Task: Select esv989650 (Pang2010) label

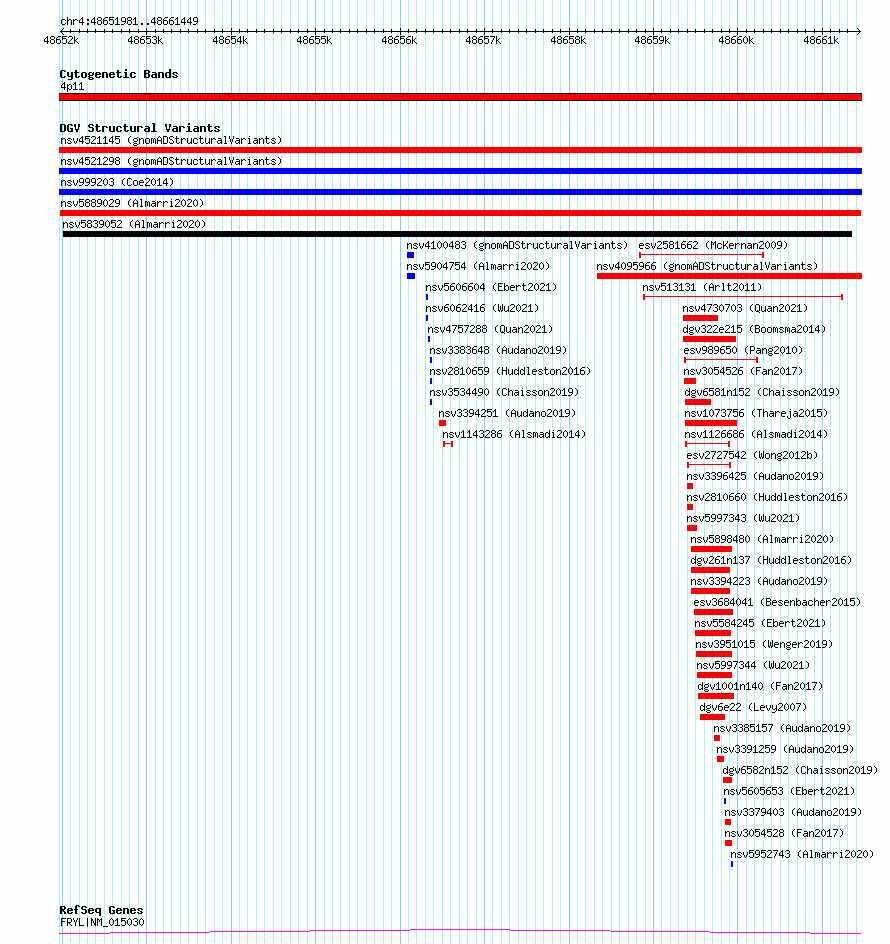Action: 743,351
